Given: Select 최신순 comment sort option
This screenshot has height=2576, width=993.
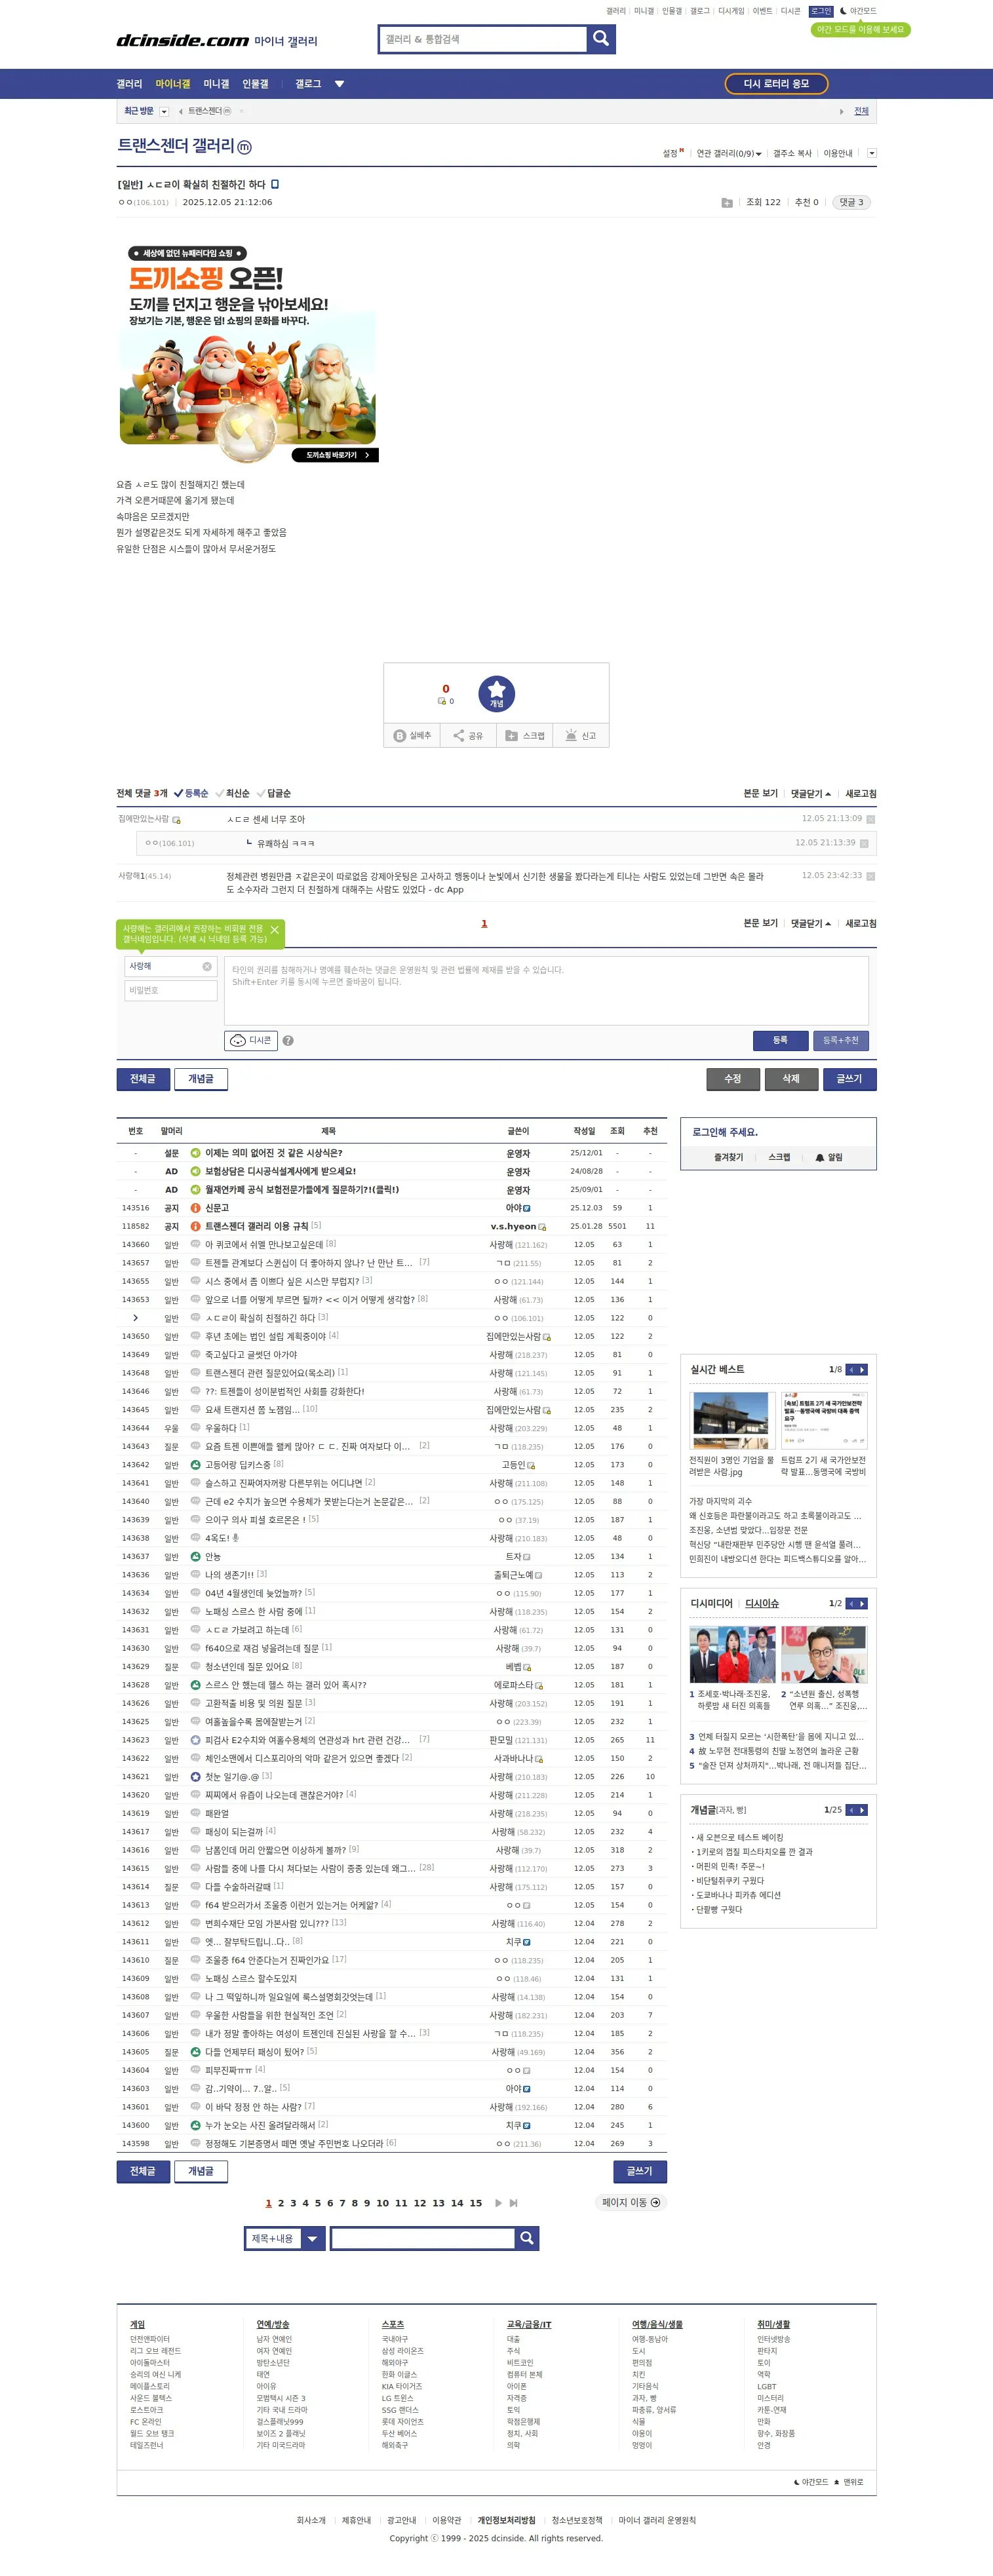Looking at the screenshot, I should 232,793.
